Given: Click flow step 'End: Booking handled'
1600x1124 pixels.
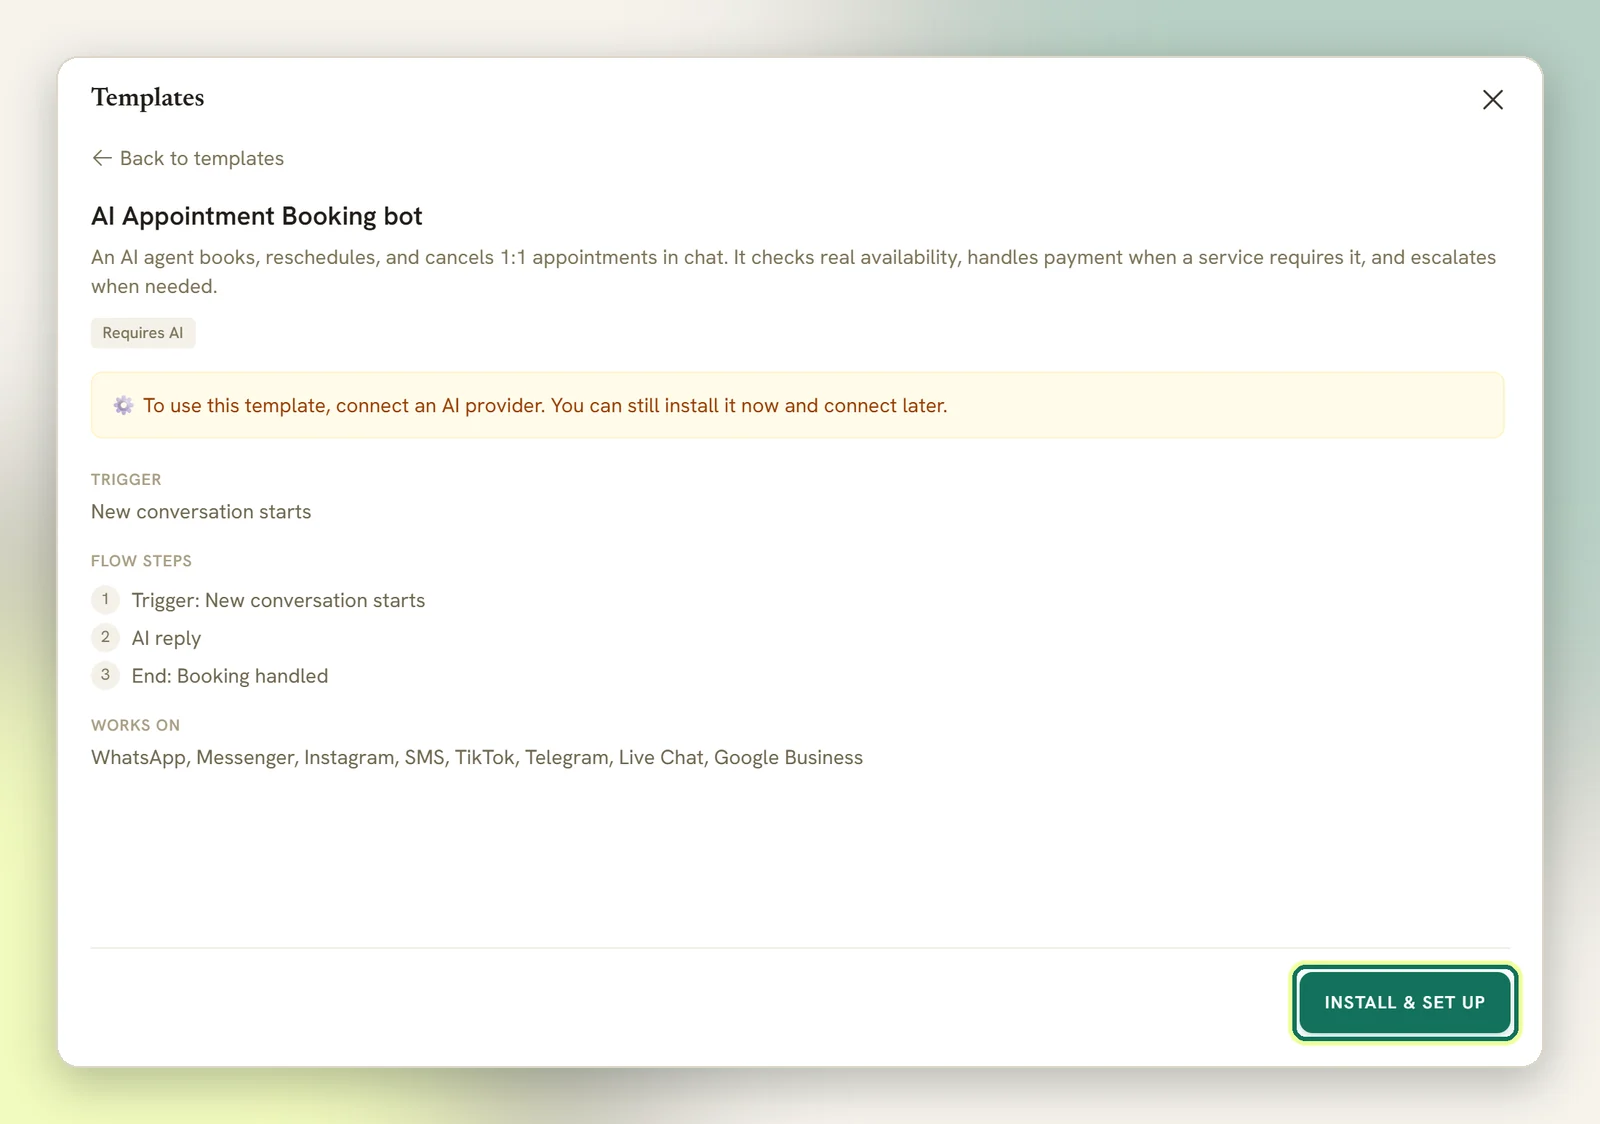Looking at the screenshot, I should coord(230,676).
